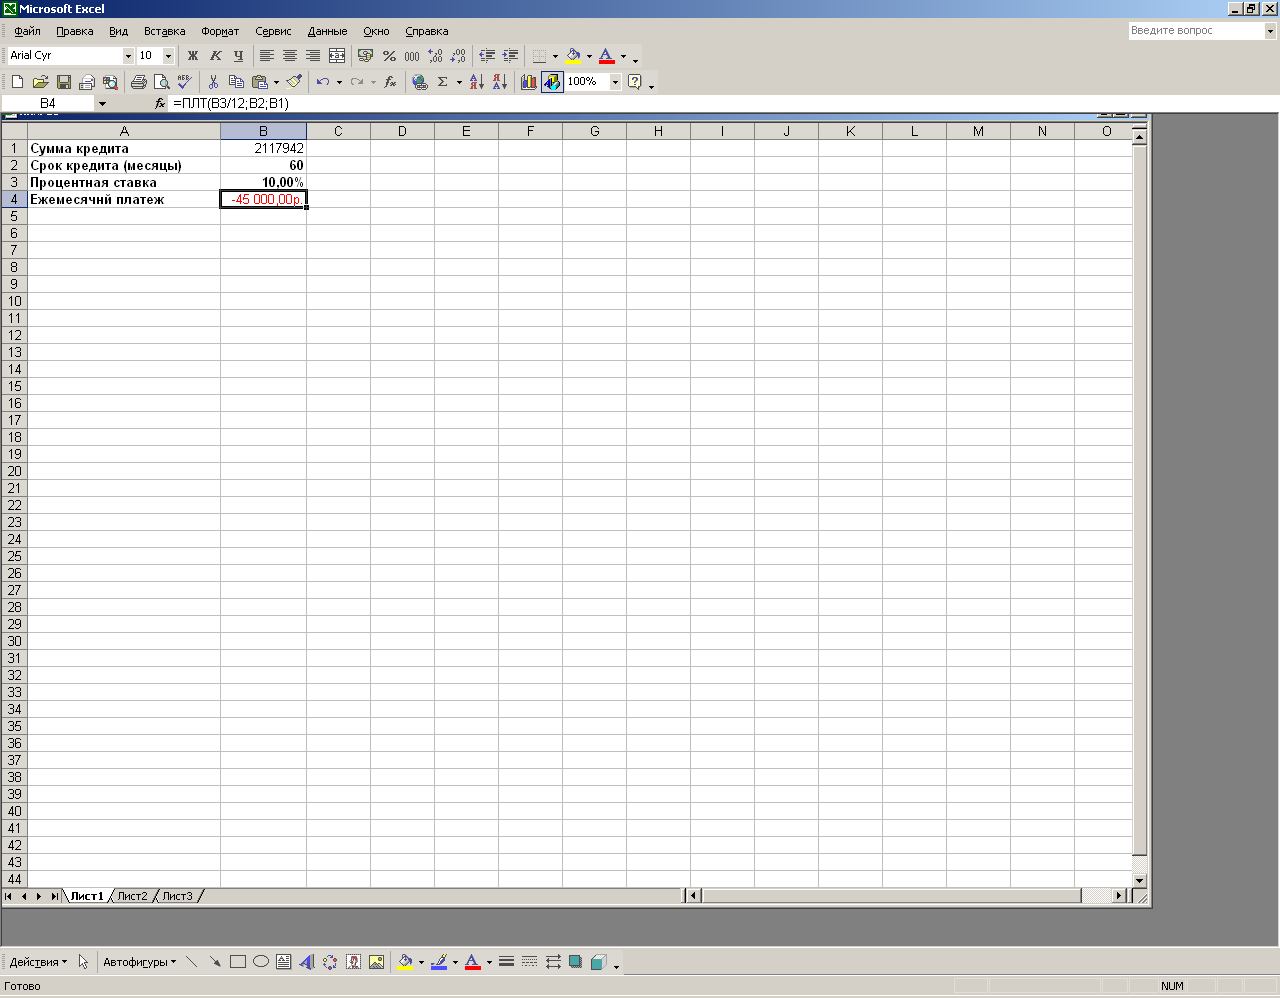Open the Файл menu
Screen dimensions: 1280x998
[x=28, y=31]
